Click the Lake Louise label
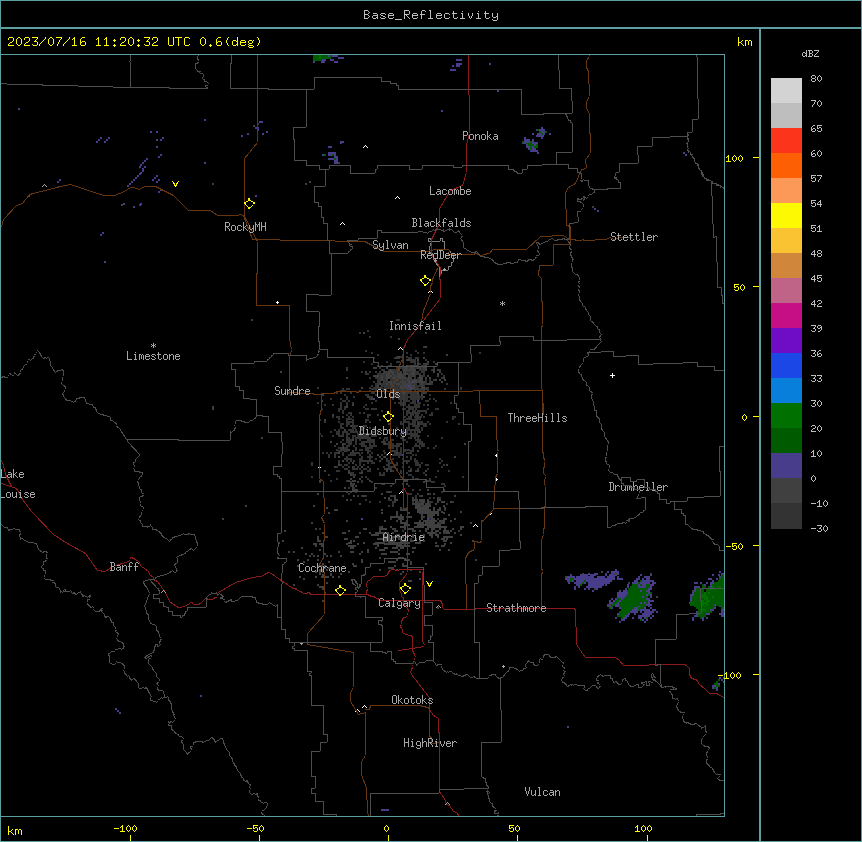The width and height of the screenshot is (862, 842). click(18, 484)
